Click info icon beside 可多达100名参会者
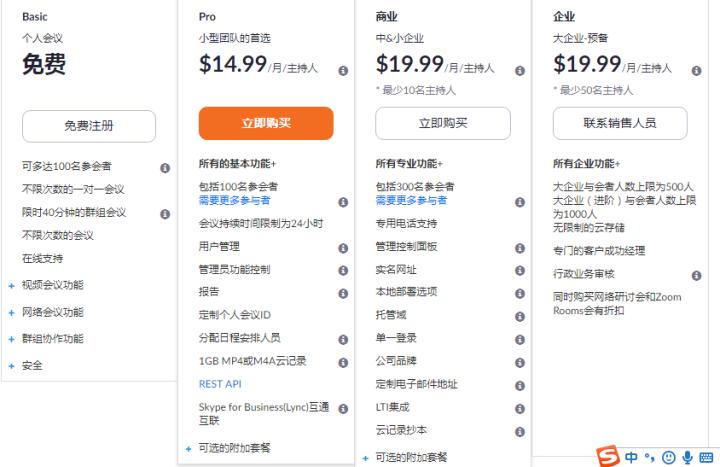 tap(165, 168)
